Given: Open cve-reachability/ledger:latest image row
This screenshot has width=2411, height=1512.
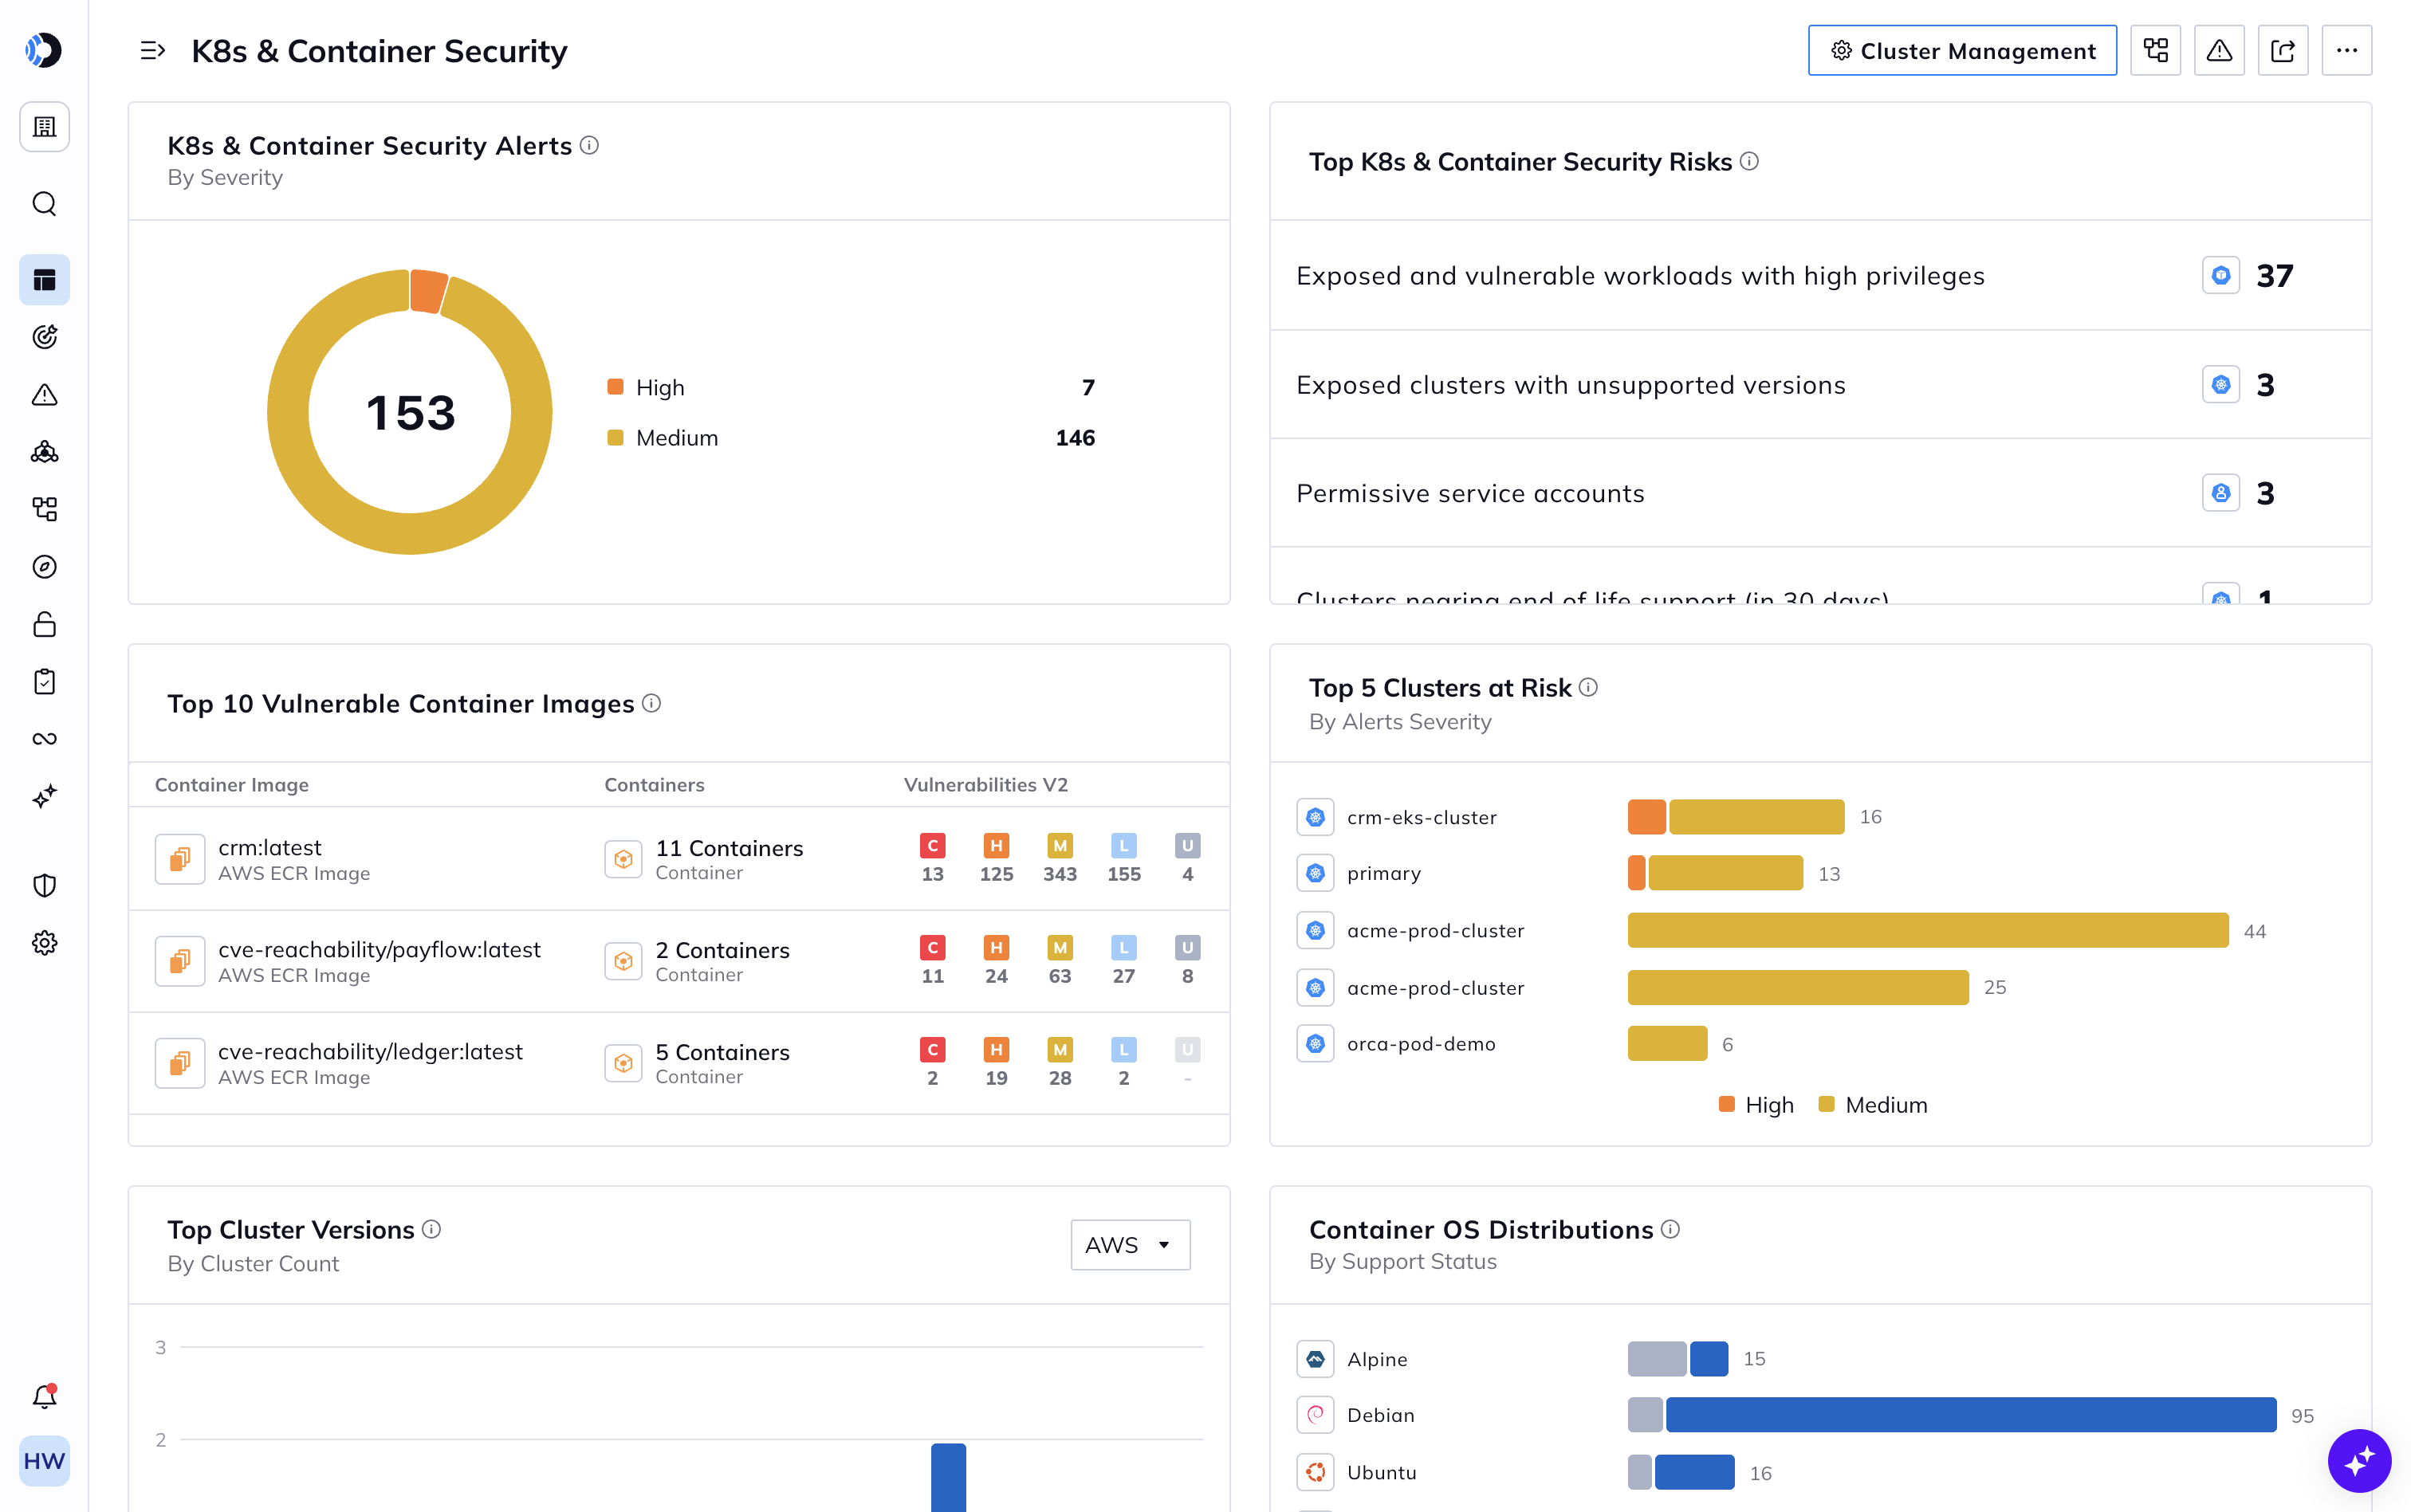Looking at the screenshot, I should [x=679, y=1063].
